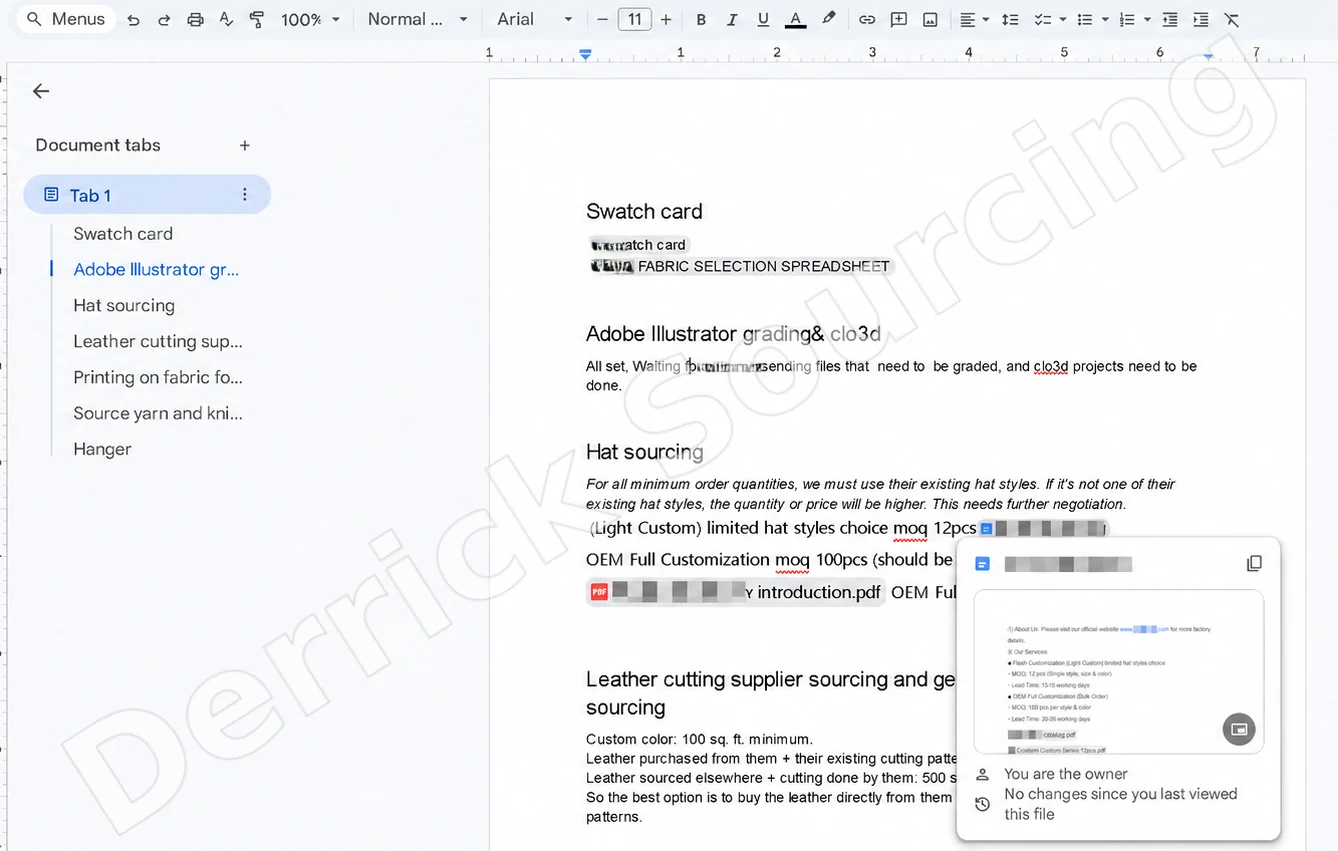Jump to Hanger outline heading

(x=102, y=450)
